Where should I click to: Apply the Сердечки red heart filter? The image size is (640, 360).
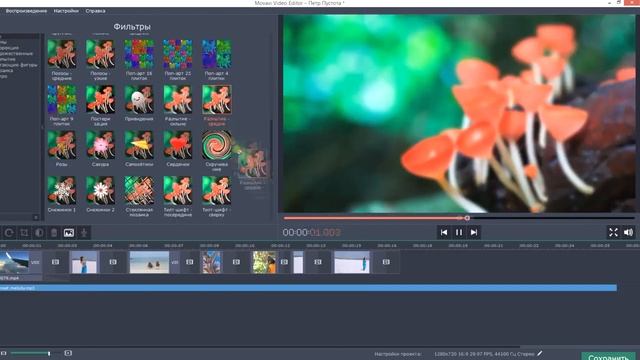(x=178, y=145)
